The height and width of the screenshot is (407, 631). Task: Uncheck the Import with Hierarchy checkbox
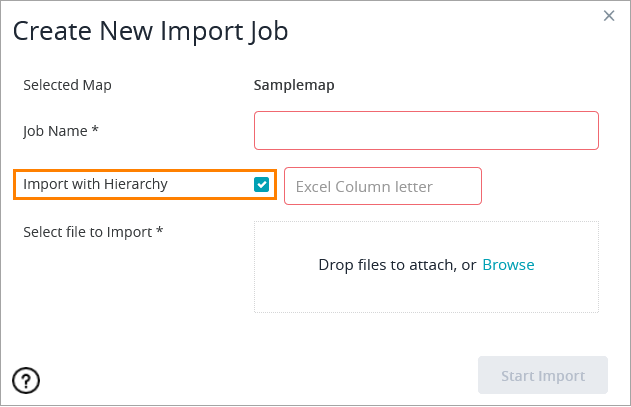point(262,184)
